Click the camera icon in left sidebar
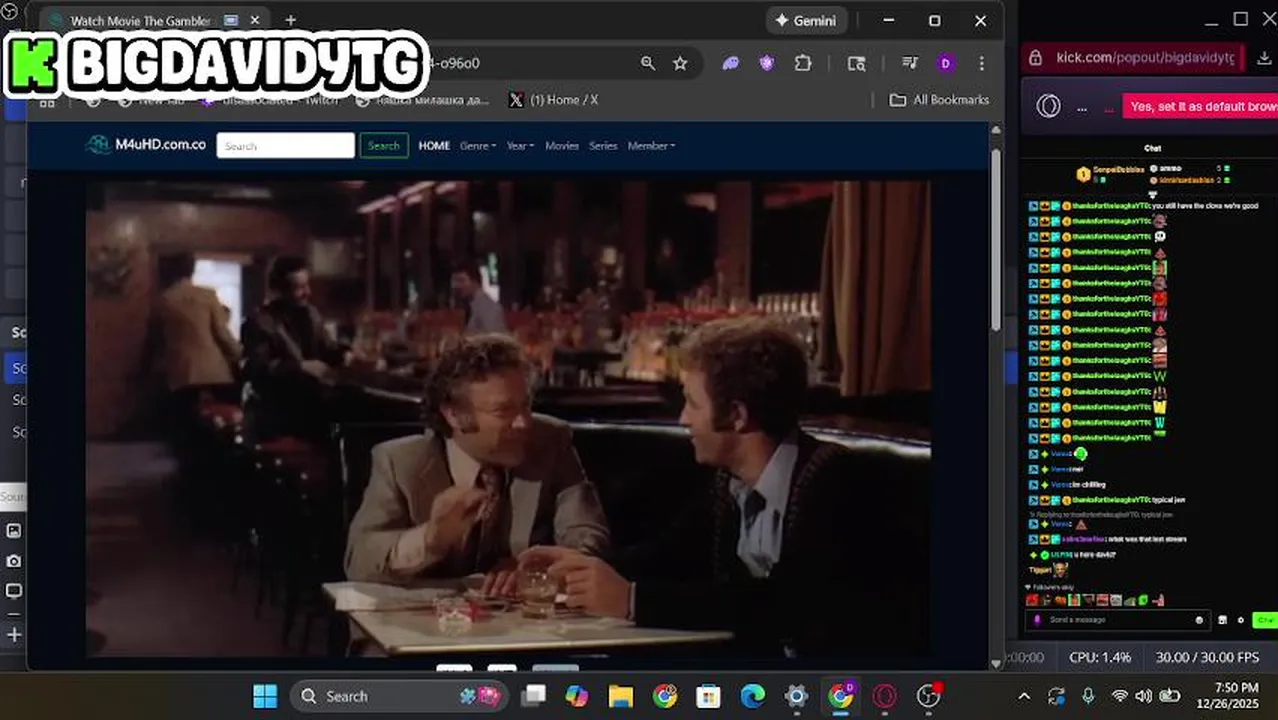Viewport: 1278px width, 720px height. click(14, 561)
